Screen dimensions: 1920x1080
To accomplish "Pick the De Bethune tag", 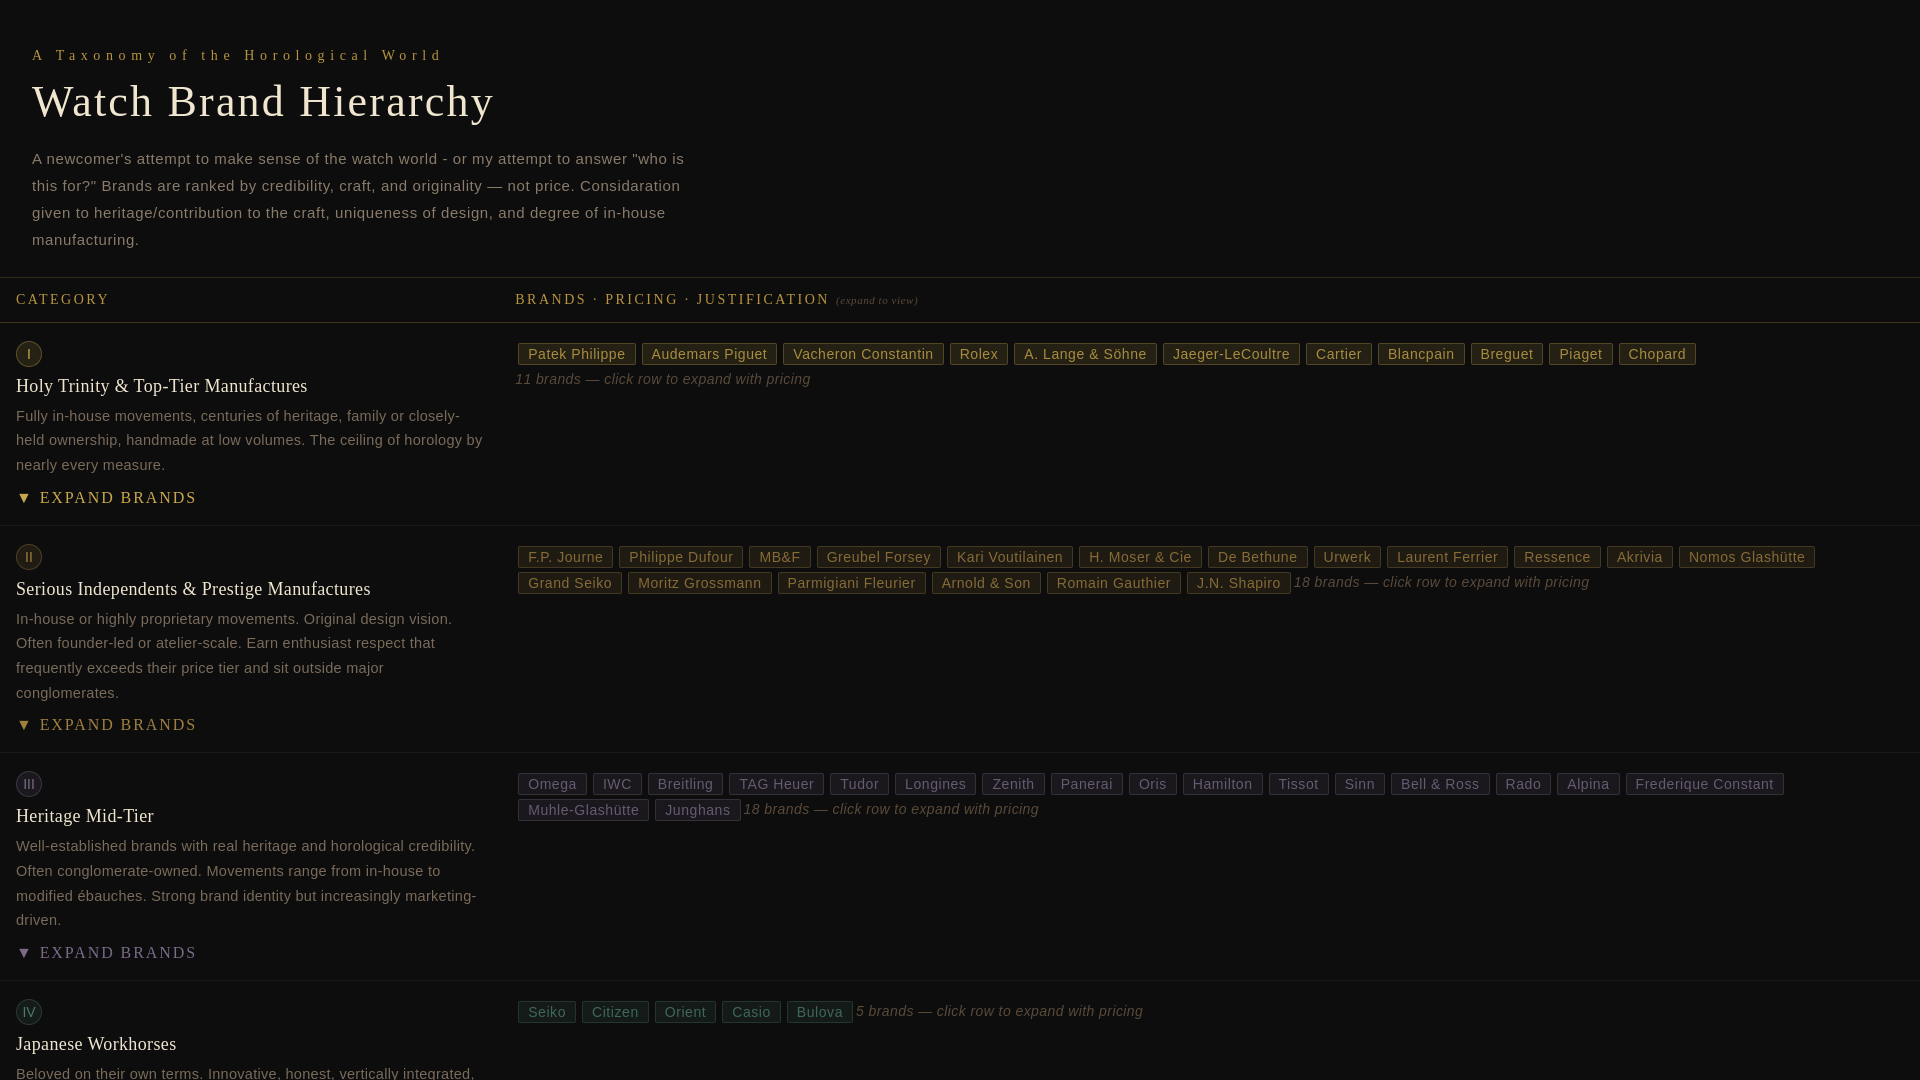I will click(x=1258, y=557).
